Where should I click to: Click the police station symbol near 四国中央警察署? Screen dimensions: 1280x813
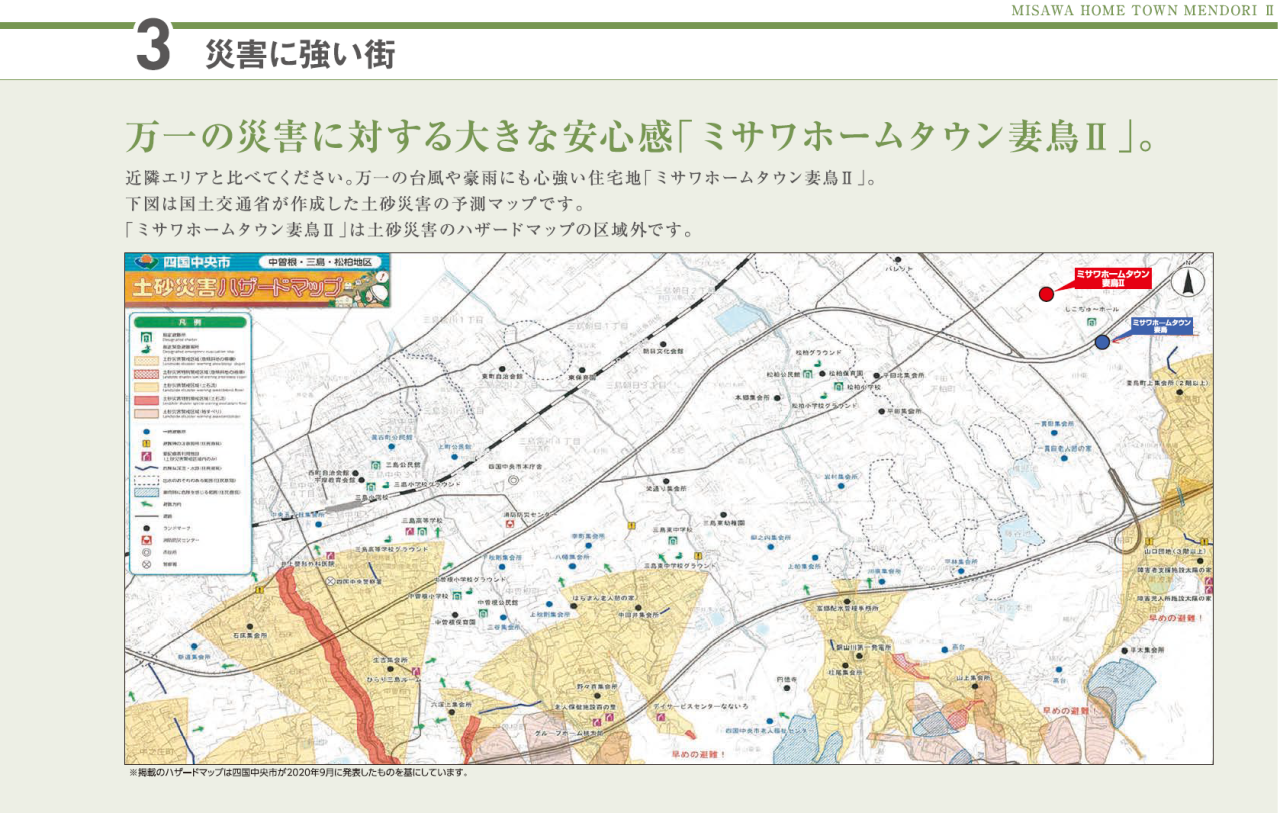point(331,581)
